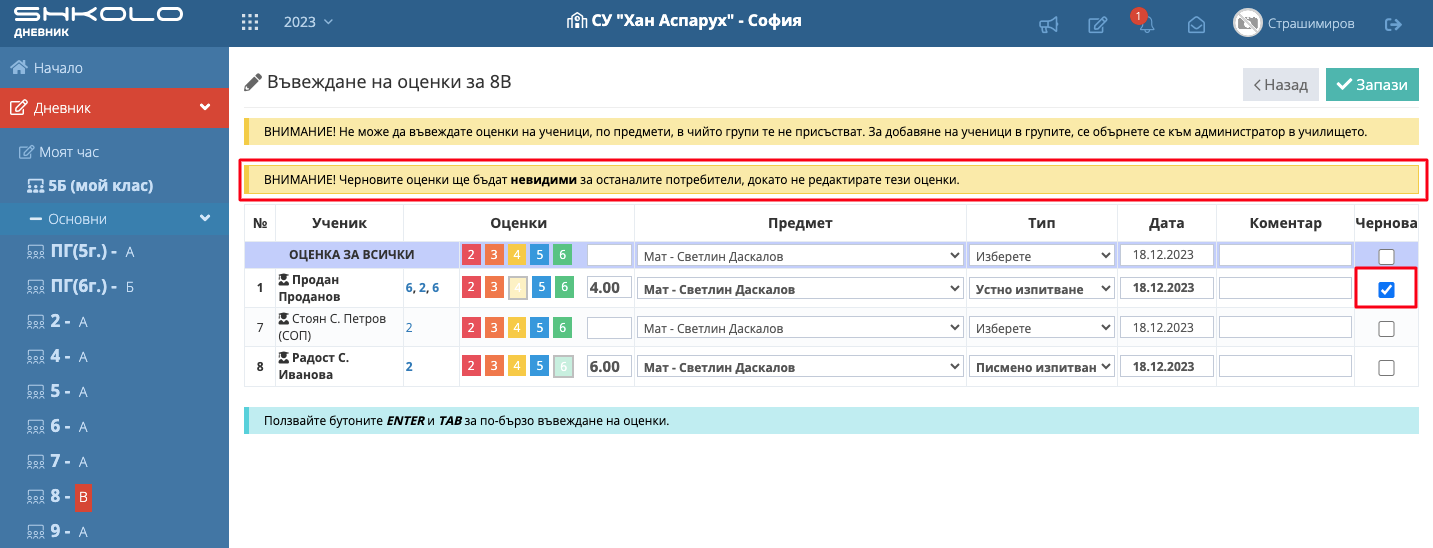This screenshot has height=548, width=1433.
Task: Open notifications bell icon
Action: [1146, 25]
